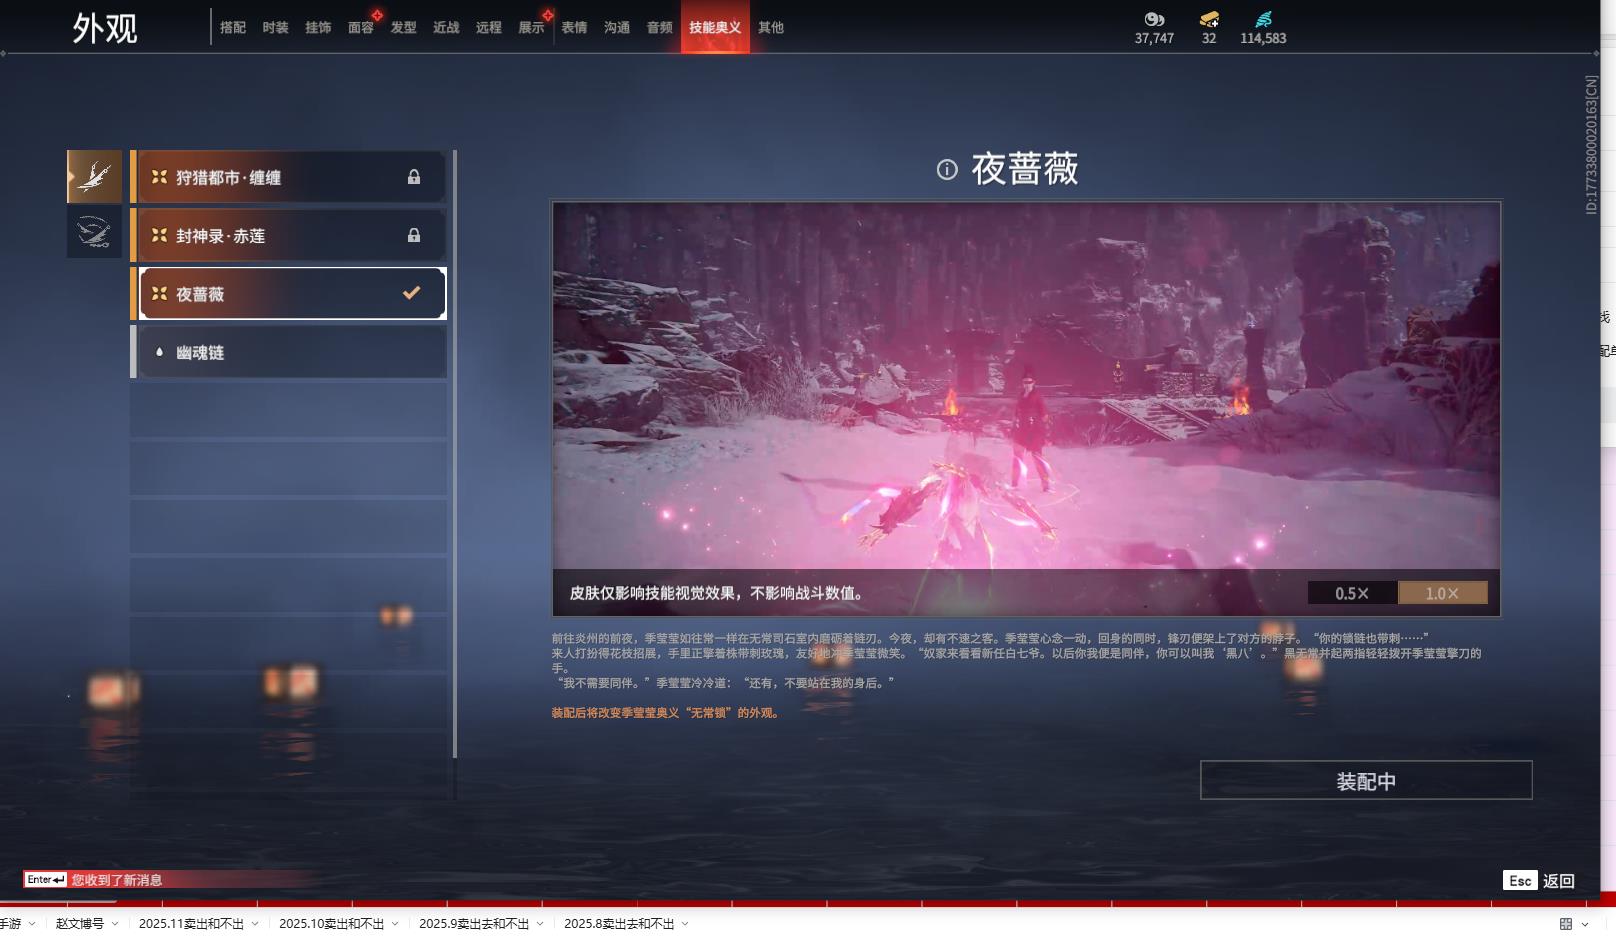Select the second character icon in sidebar

click(94, 232)
